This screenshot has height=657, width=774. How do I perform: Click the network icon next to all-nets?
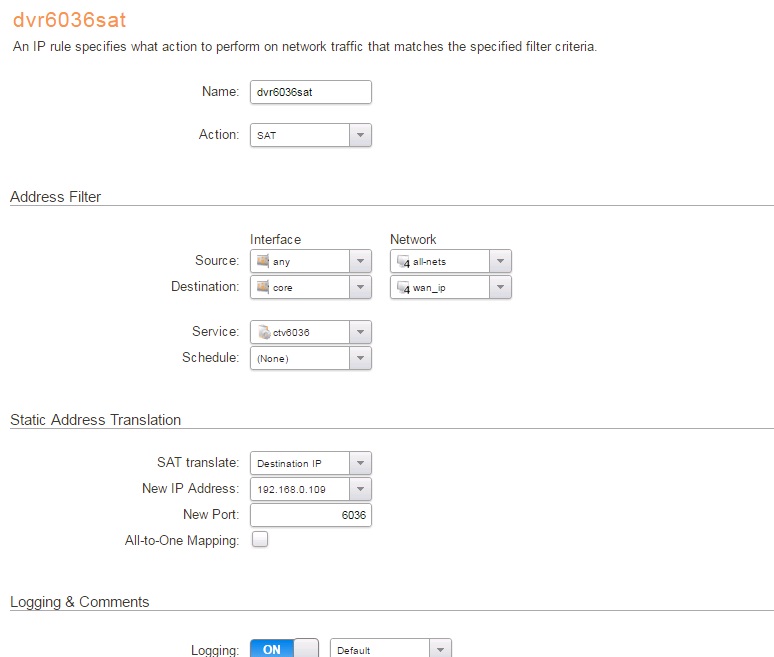pyautogui.click(x=403, y=261)
